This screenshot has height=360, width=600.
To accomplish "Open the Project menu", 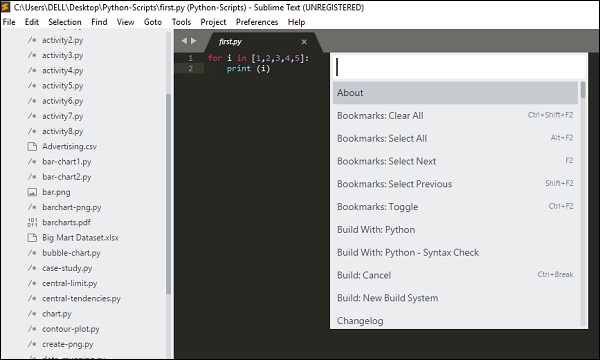I will (213, 22).
